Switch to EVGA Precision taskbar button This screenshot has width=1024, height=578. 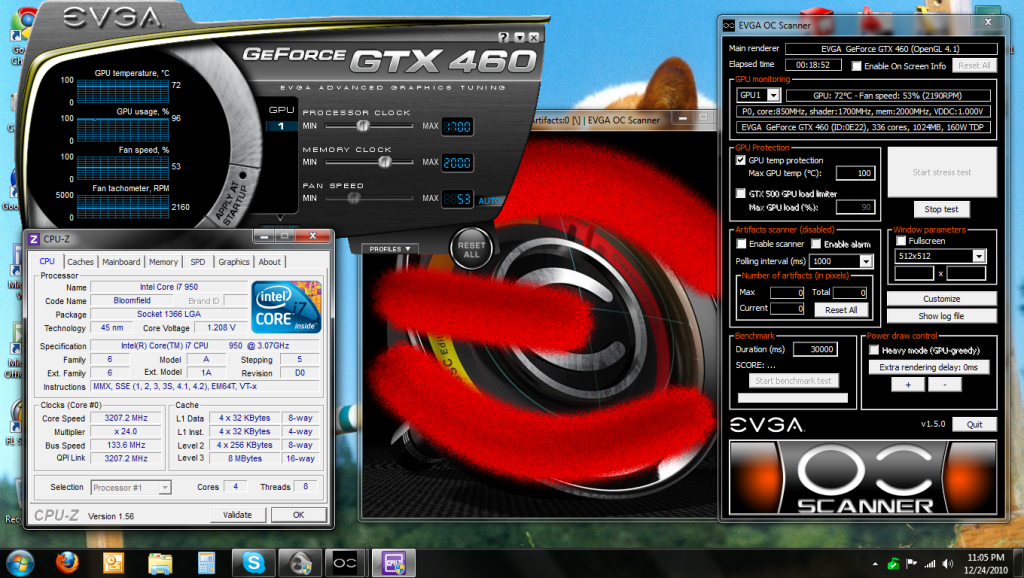tap(300, 562)
